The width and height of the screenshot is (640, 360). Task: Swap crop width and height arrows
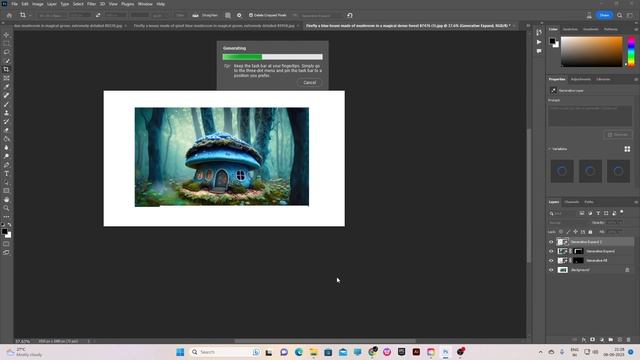click(98, 15)
